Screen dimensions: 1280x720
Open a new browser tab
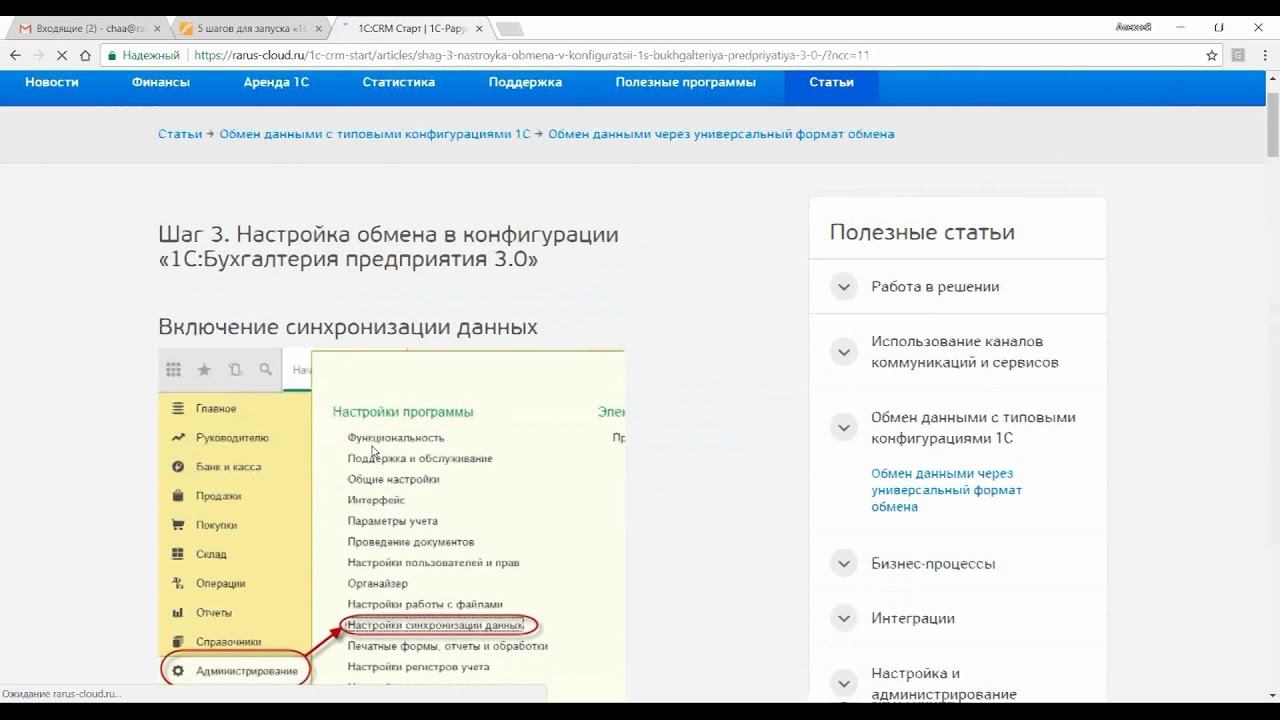click(509, 29)
